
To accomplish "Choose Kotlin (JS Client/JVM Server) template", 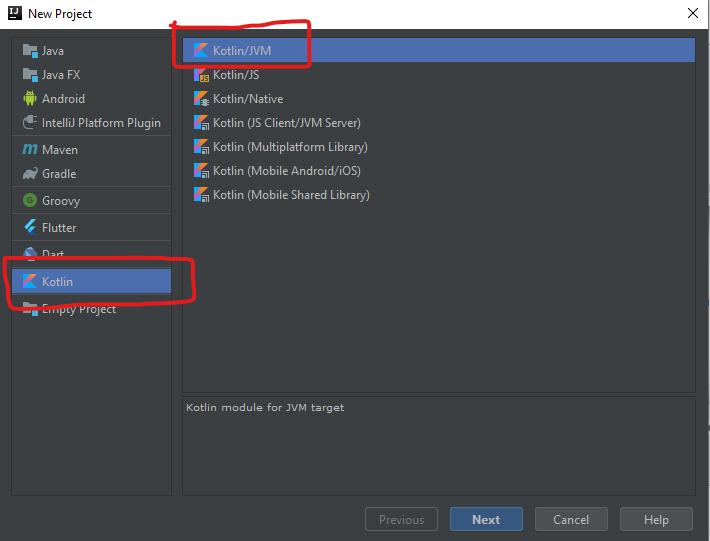I will click(439, 123).
